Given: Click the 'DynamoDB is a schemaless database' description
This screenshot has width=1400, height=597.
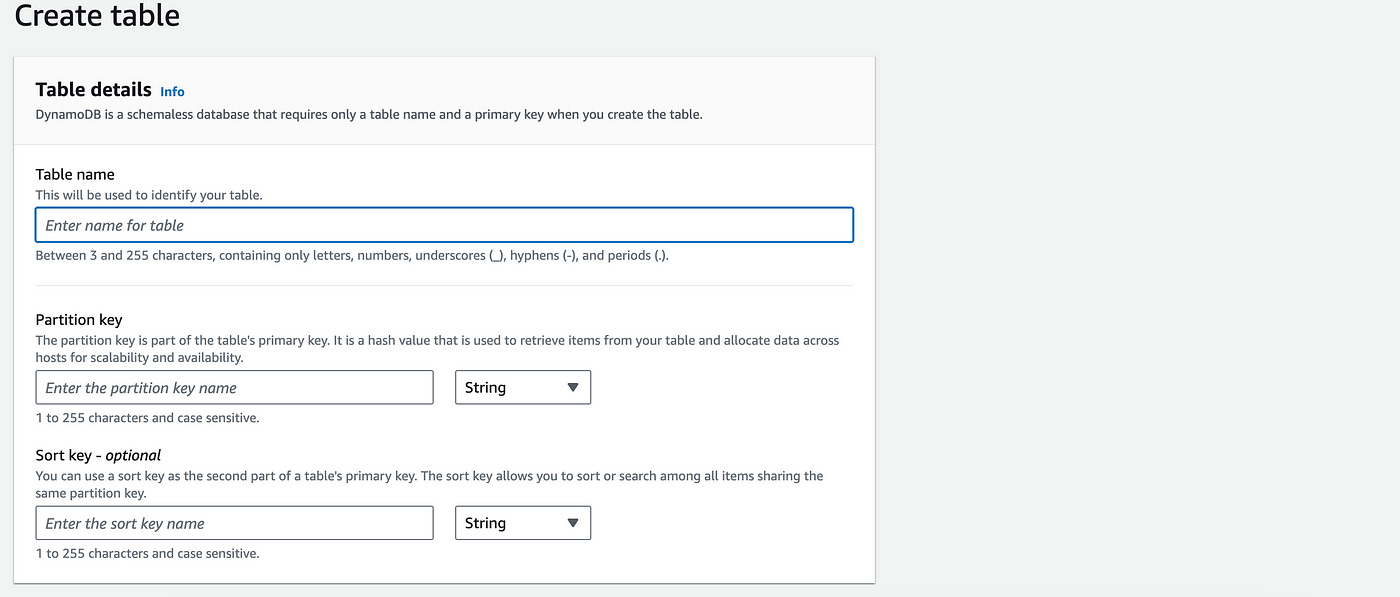Looking at the screenshot, I should tap(369, 114).
